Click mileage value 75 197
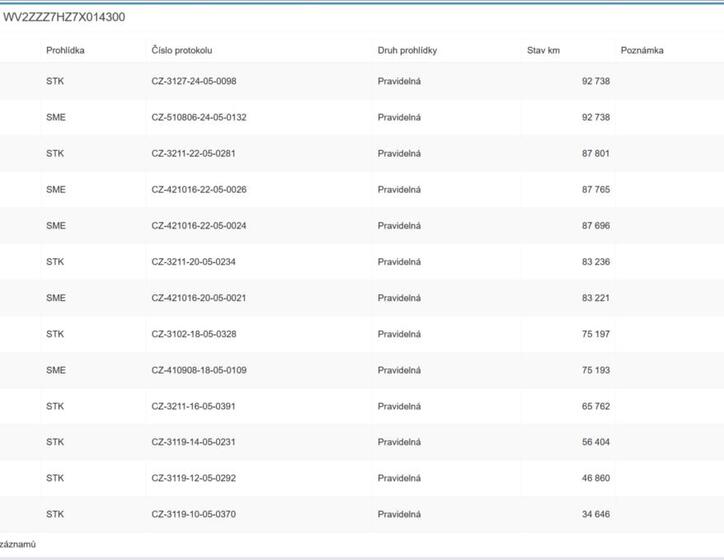Viewport: 724px width, 560px height. coord(596,334)
